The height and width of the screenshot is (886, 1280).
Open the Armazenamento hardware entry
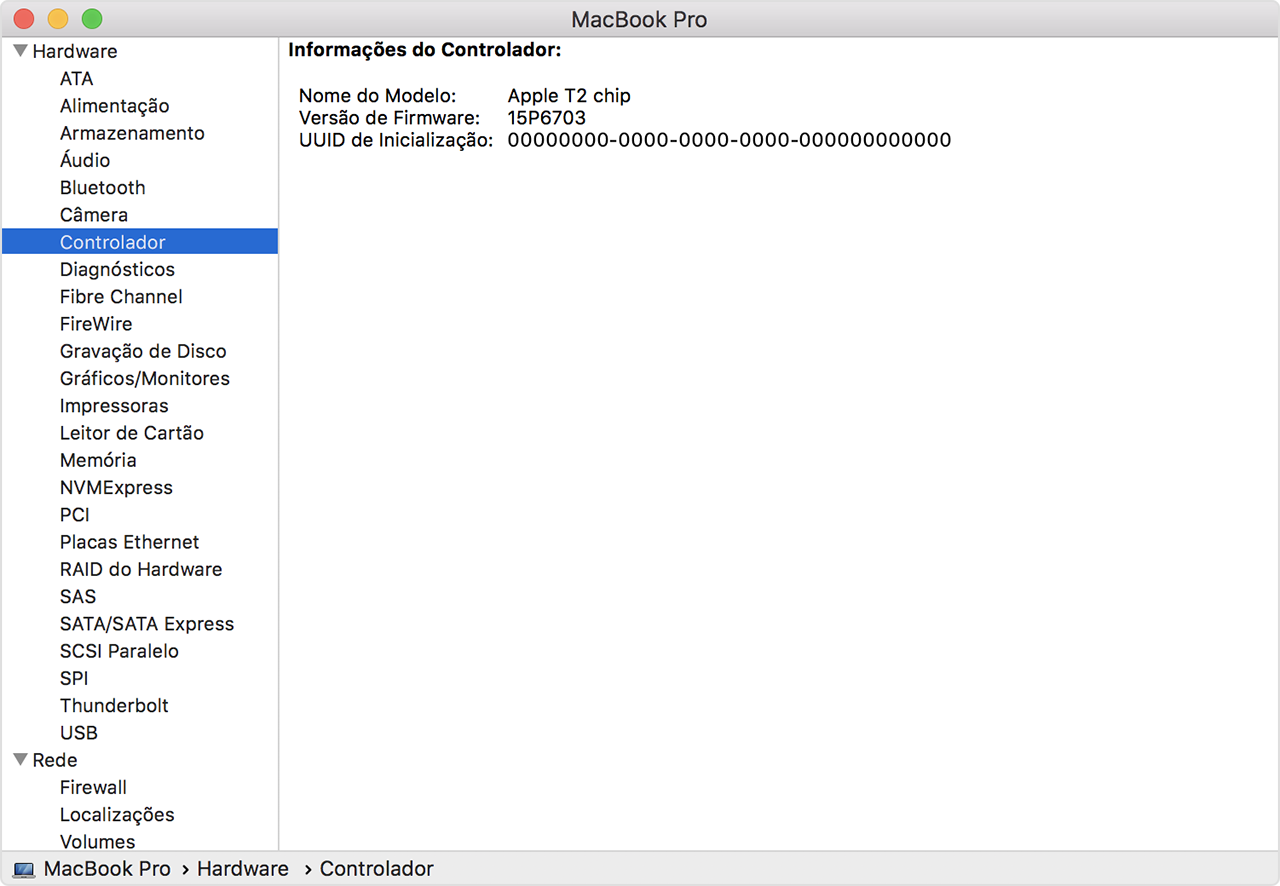tap(132, 133)
